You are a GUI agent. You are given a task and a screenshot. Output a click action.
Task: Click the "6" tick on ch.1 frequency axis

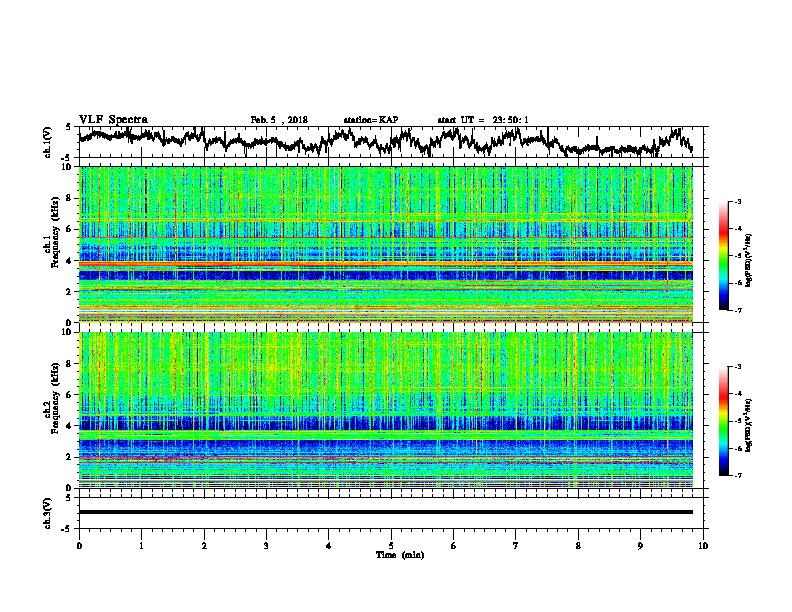70,229
